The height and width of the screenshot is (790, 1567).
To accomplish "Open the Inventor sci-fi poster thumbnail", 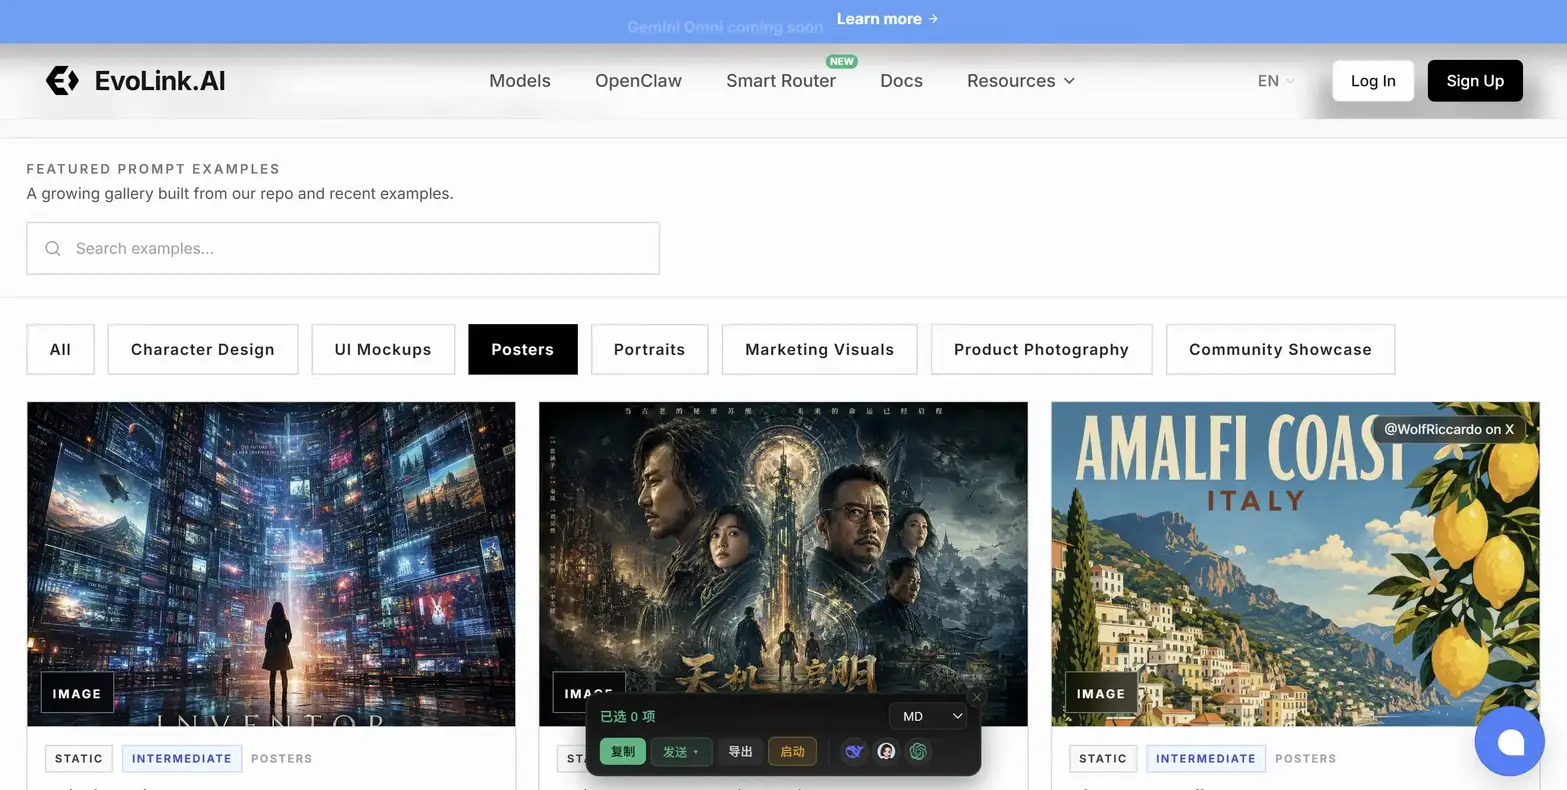I will coord(271,564).
